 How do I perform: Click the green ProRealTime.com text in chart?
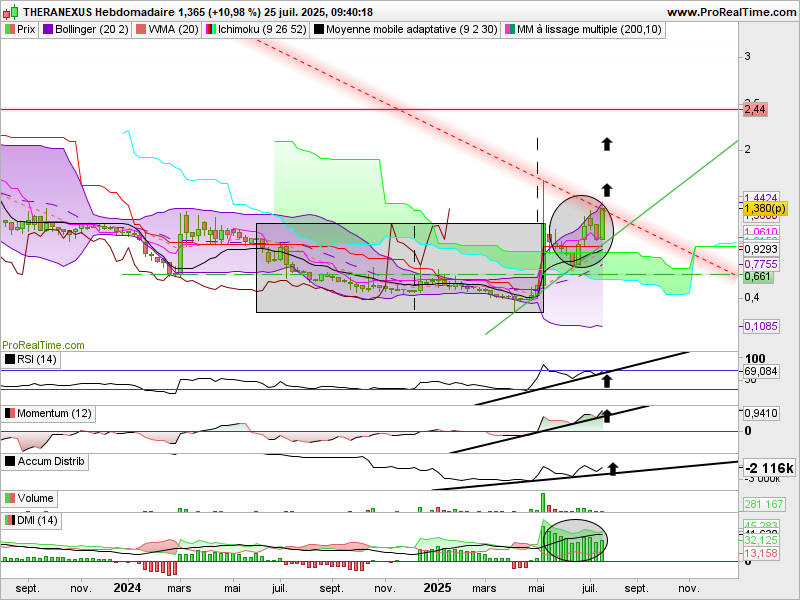pyautogui.click(x=43, y=345)
